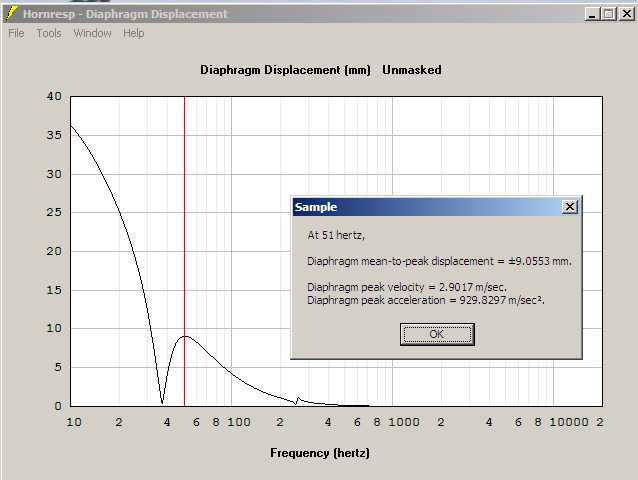Click the mean-to-peak displacement ±9.0553 mm line
The width and height of the screenshot is (638, 480).
coord(439,261)
